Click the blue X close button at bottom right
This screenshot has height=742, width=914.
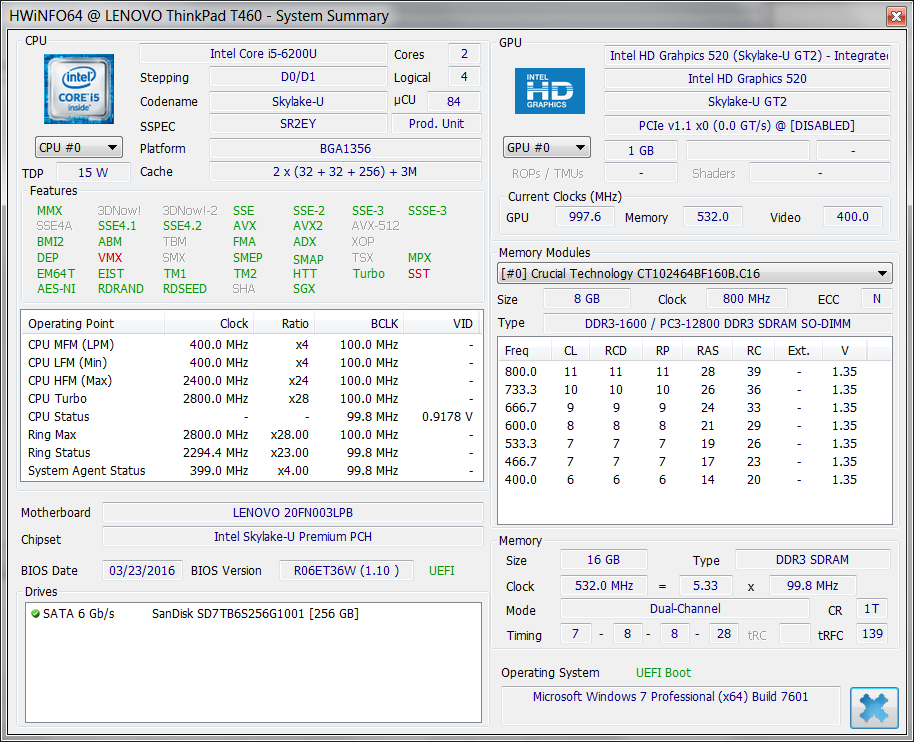874,708
